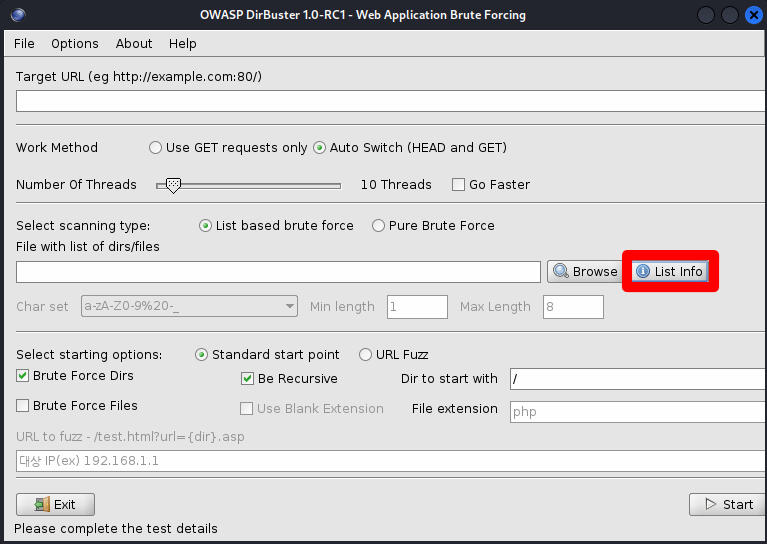Select Use GET requests only
This screenshot has height=544, width=767.
(155, 148)
